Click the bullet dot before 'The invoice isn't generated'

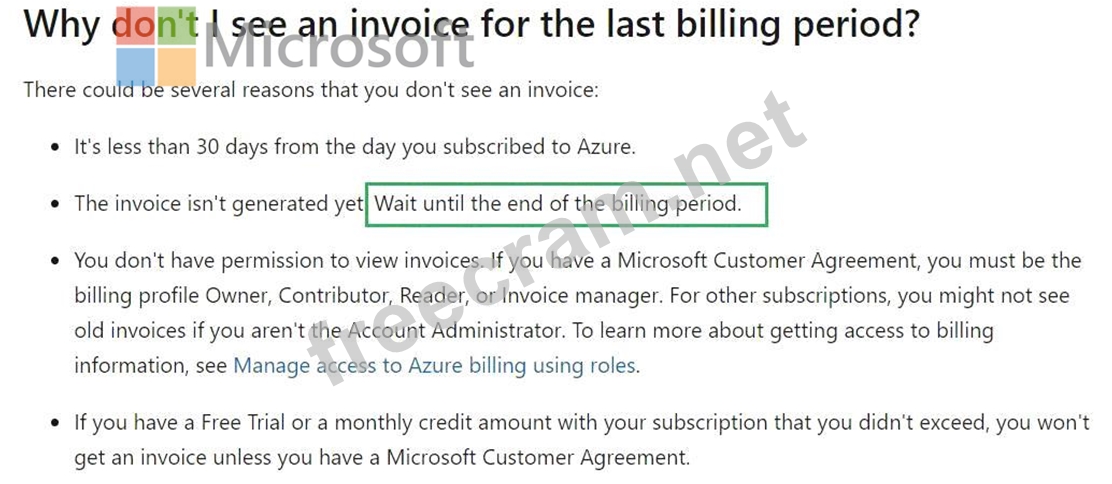coord(56,205)
